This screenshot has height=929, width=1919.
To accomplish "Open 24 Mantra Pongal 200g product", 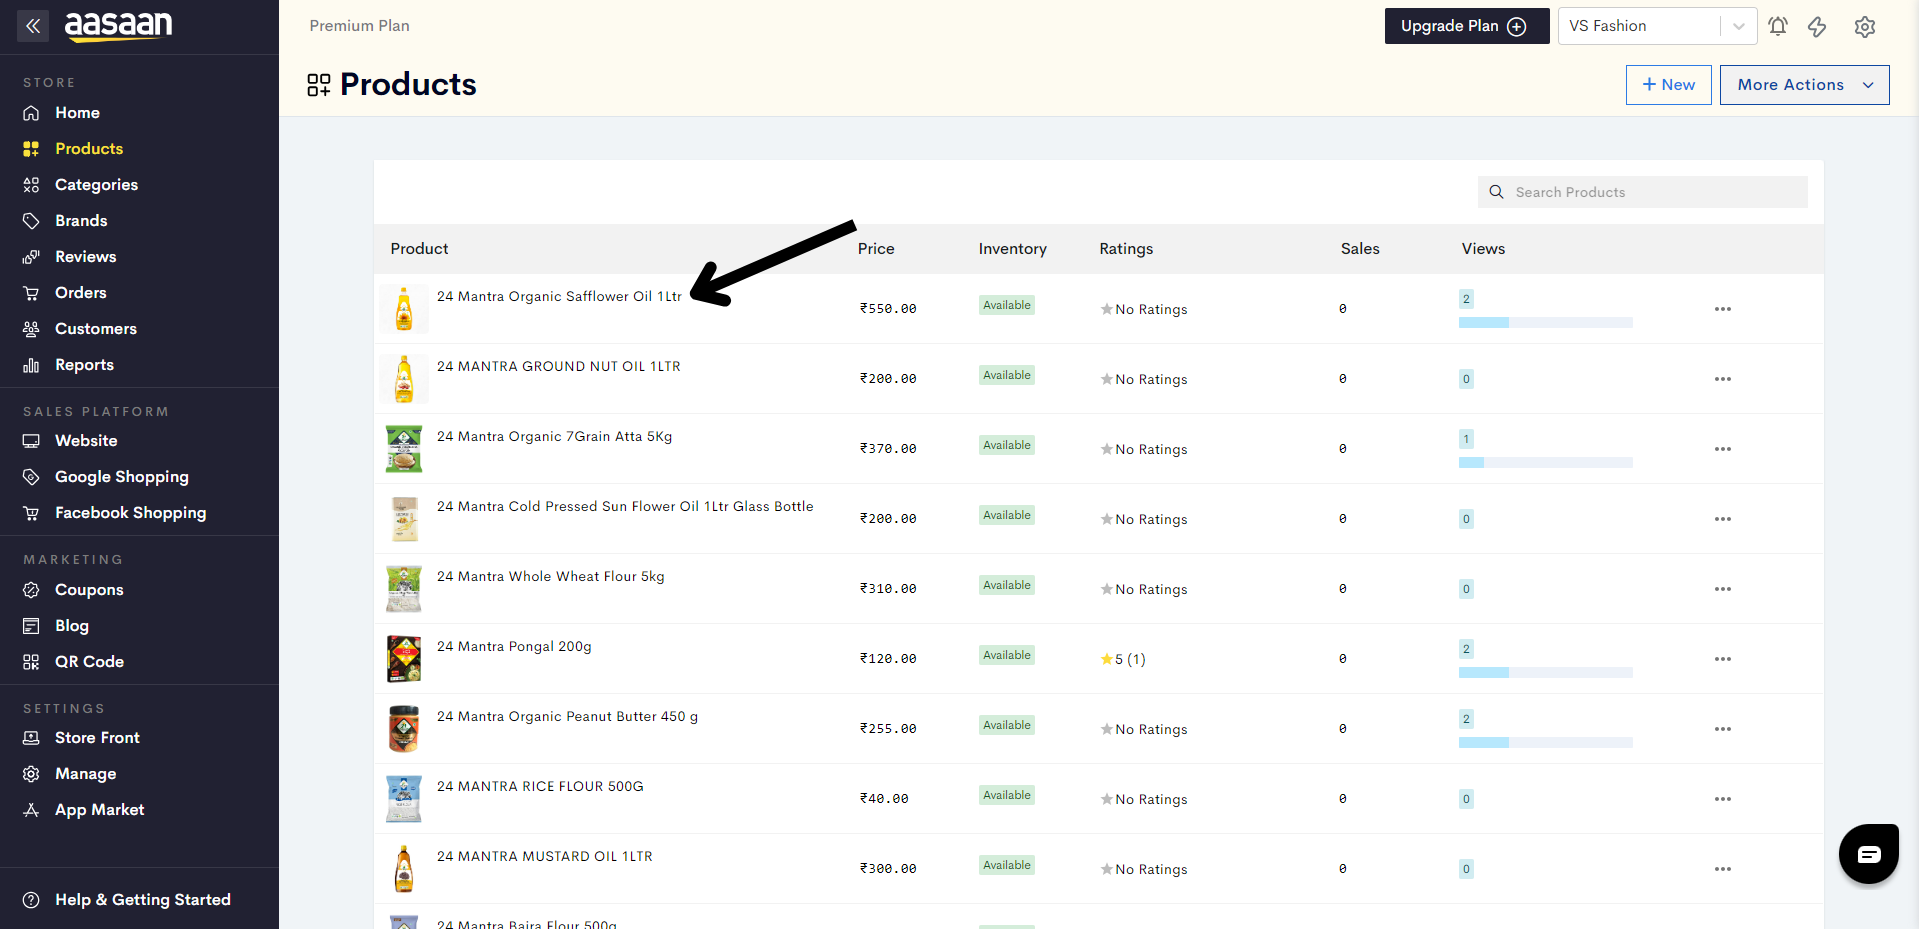I will coord(514,646).
